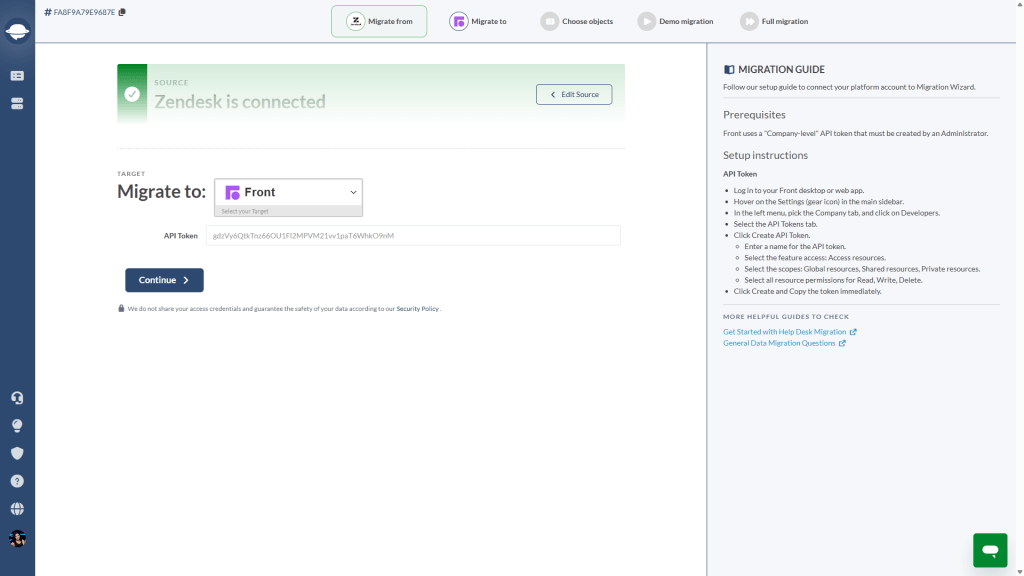Viewport: 1024px width, 576px height.
Task: Expand the Front target platform dropdown
Action: coord(288,192)
